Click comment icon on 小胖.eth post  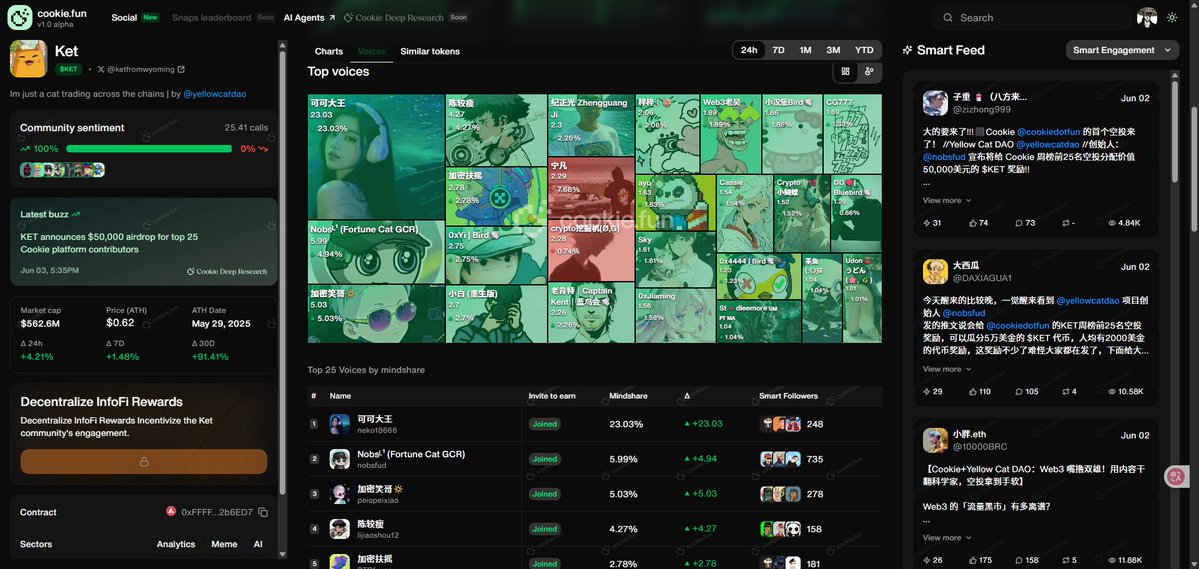(x=1019, y=560)
